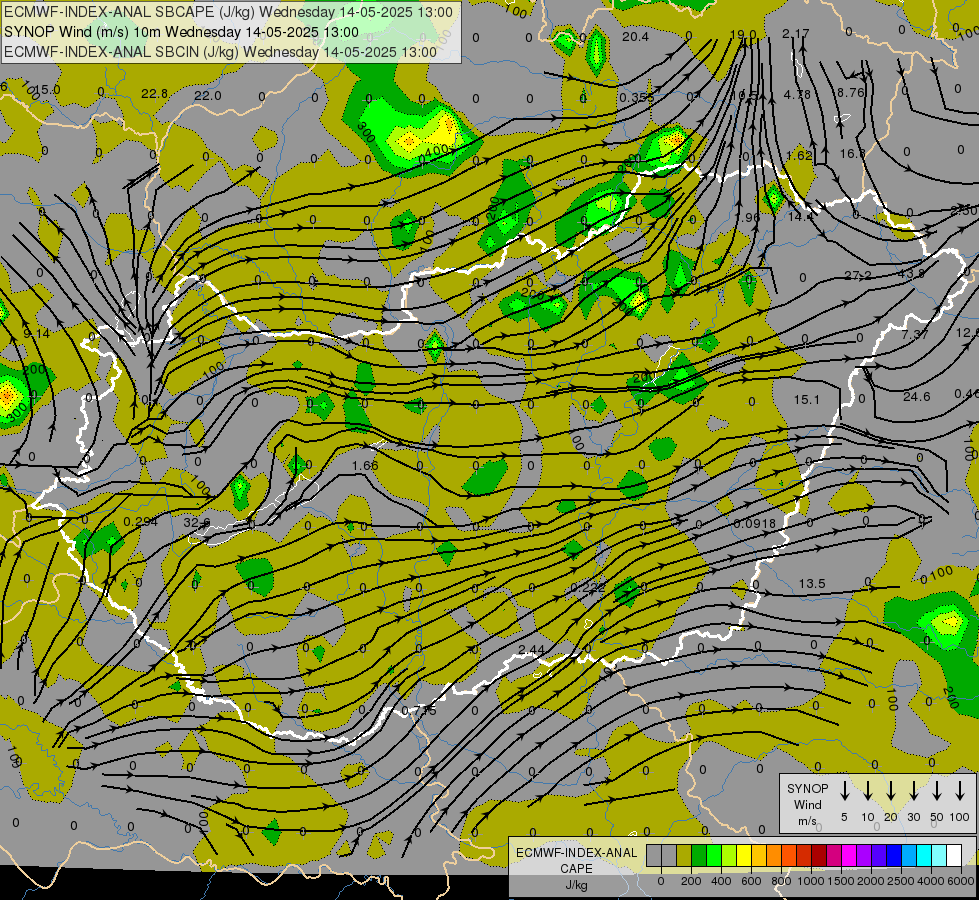Click the map value 32.6
The image size is (979, 900).
pos(197,522)
